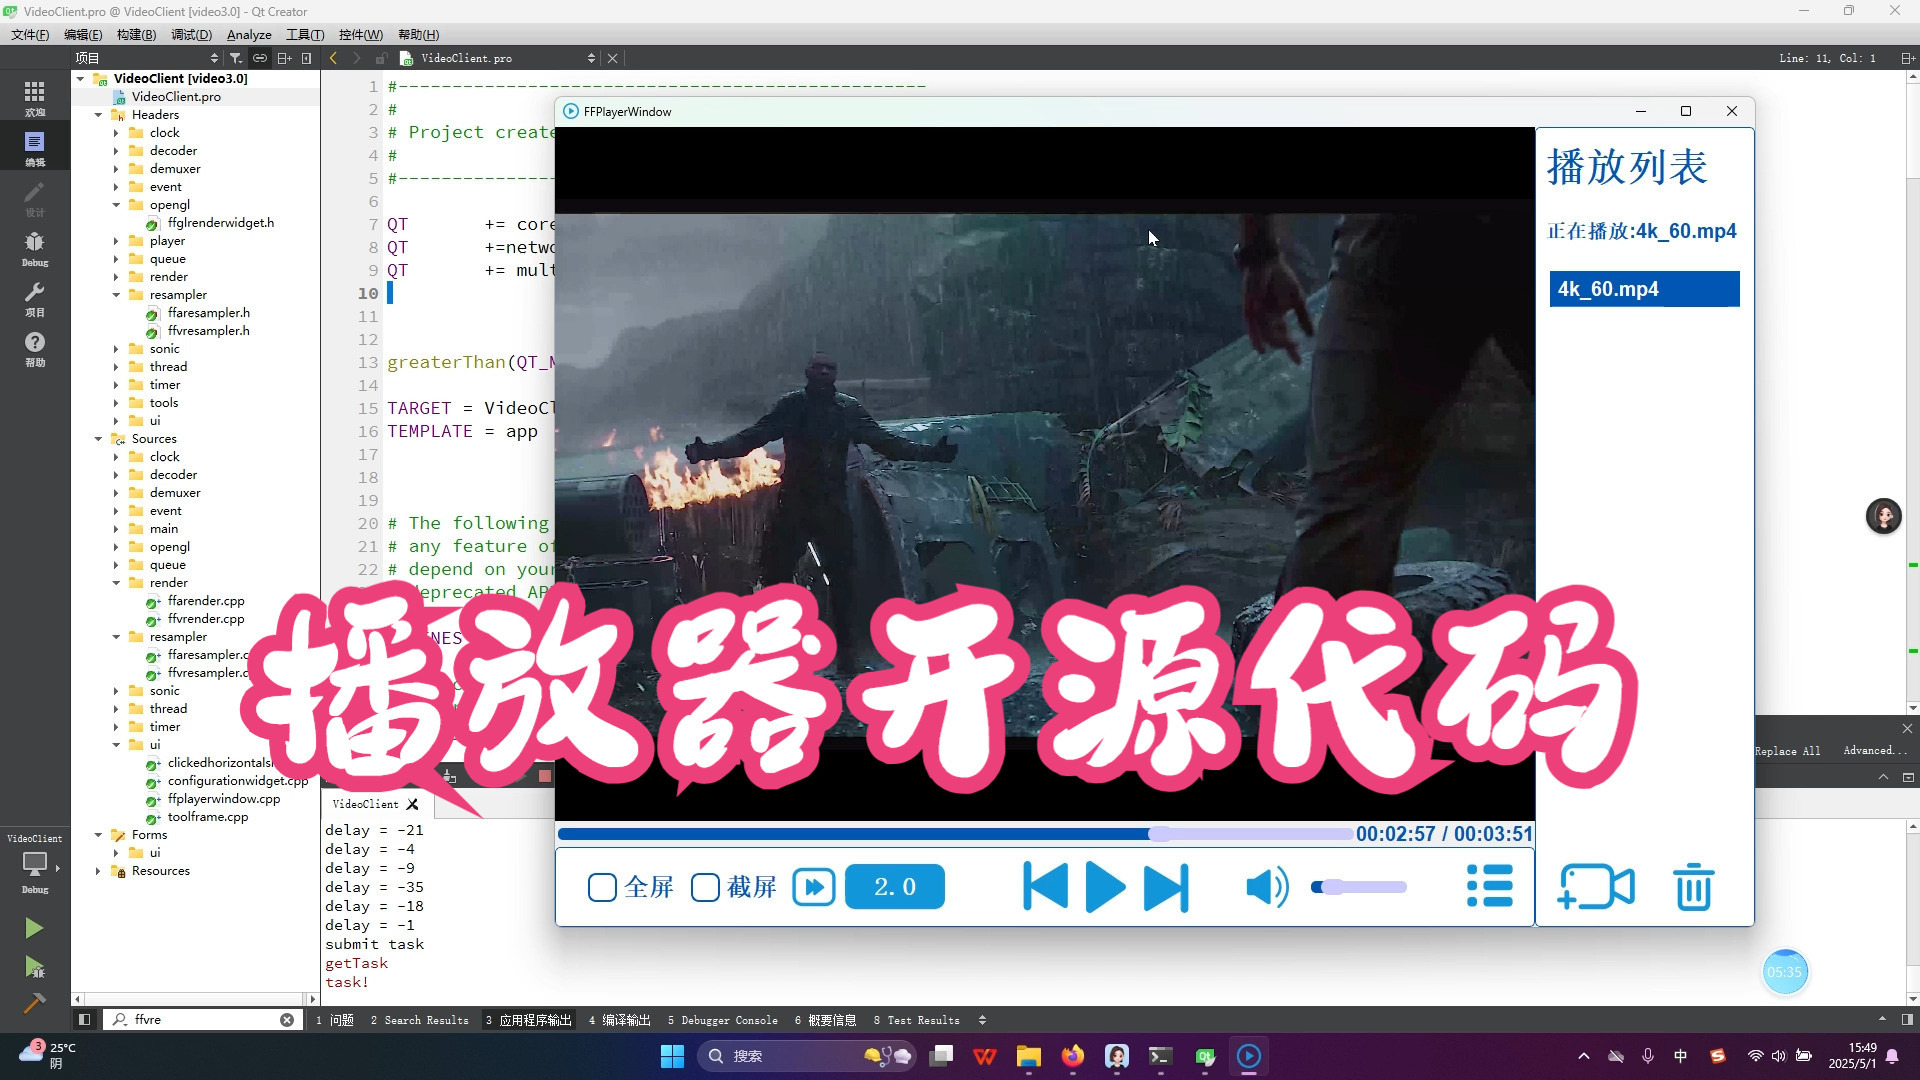
Task: Open ffglrenderwidget.h in project tree
Action: (220, 223)
